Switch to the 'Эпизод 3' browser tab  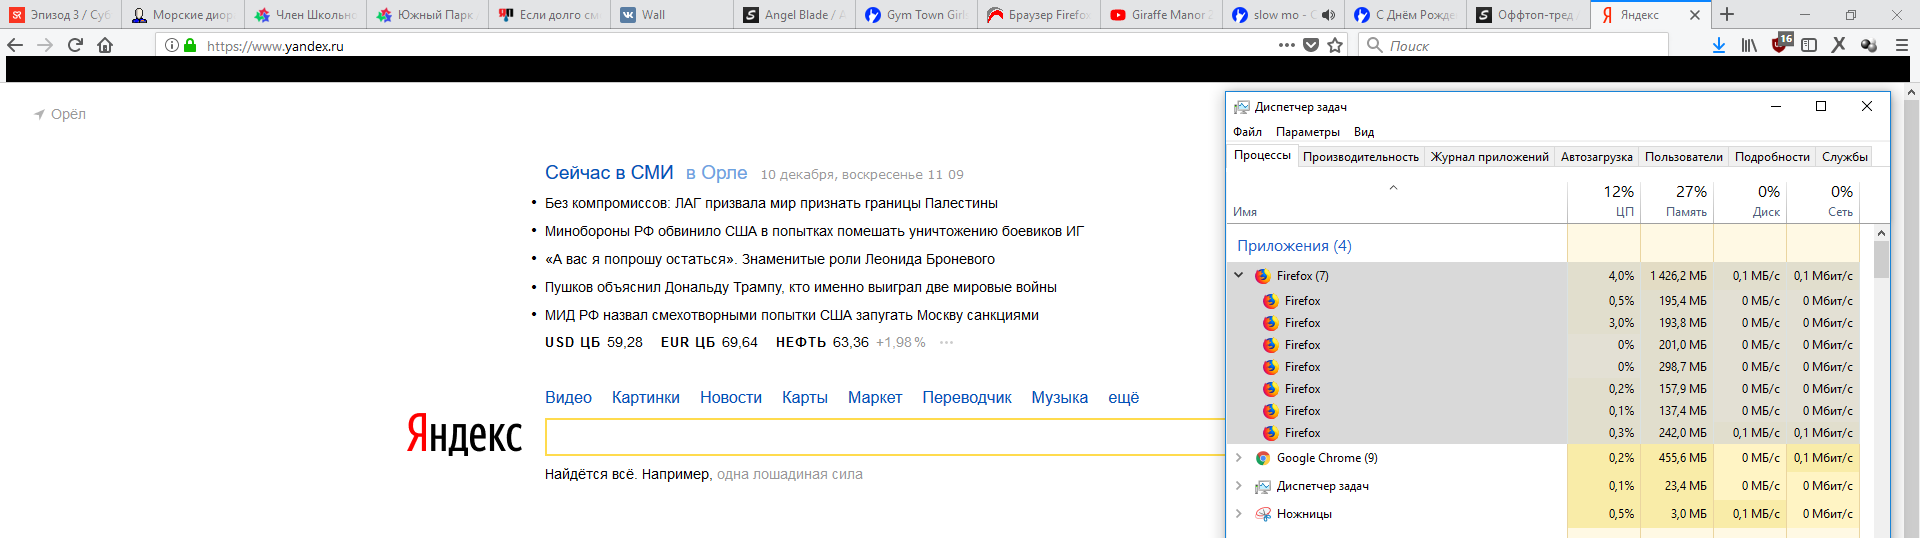coord(61,15)
